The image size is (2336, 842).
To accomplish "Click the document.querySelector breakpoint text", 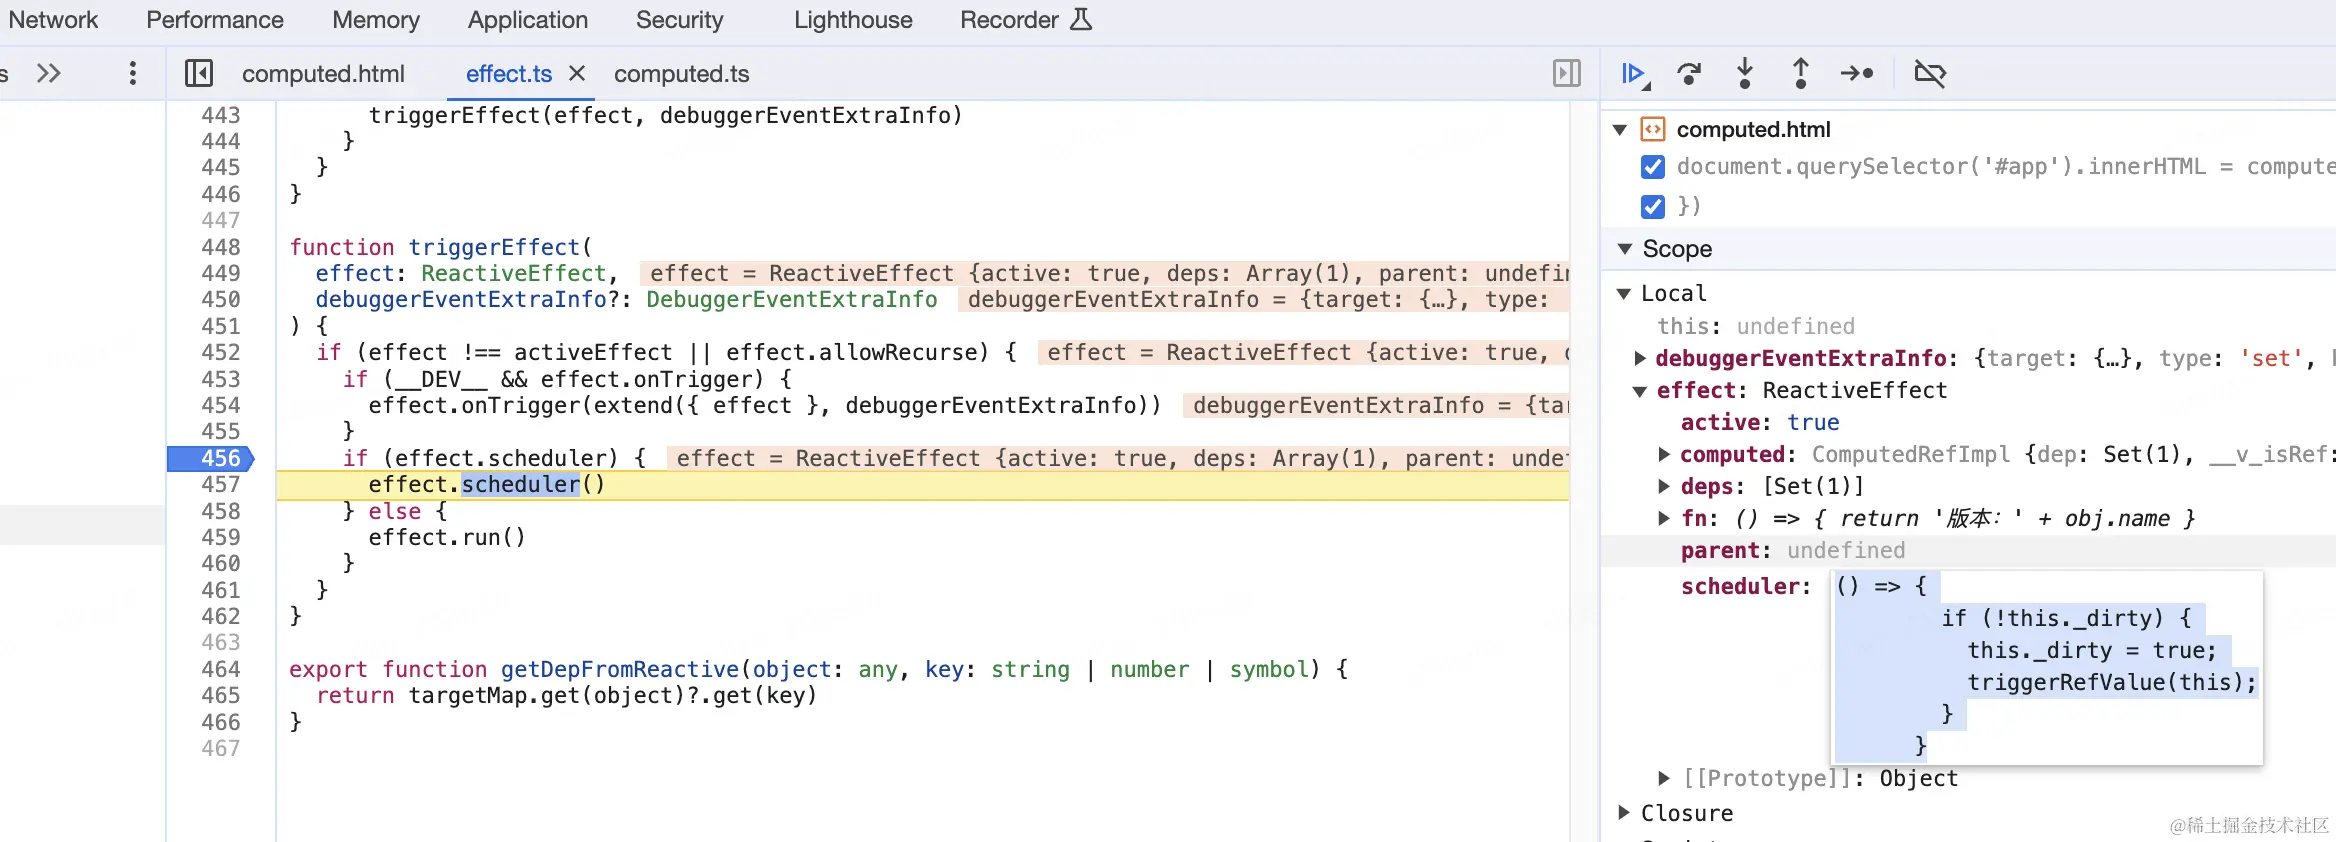I will point(2006,167).
